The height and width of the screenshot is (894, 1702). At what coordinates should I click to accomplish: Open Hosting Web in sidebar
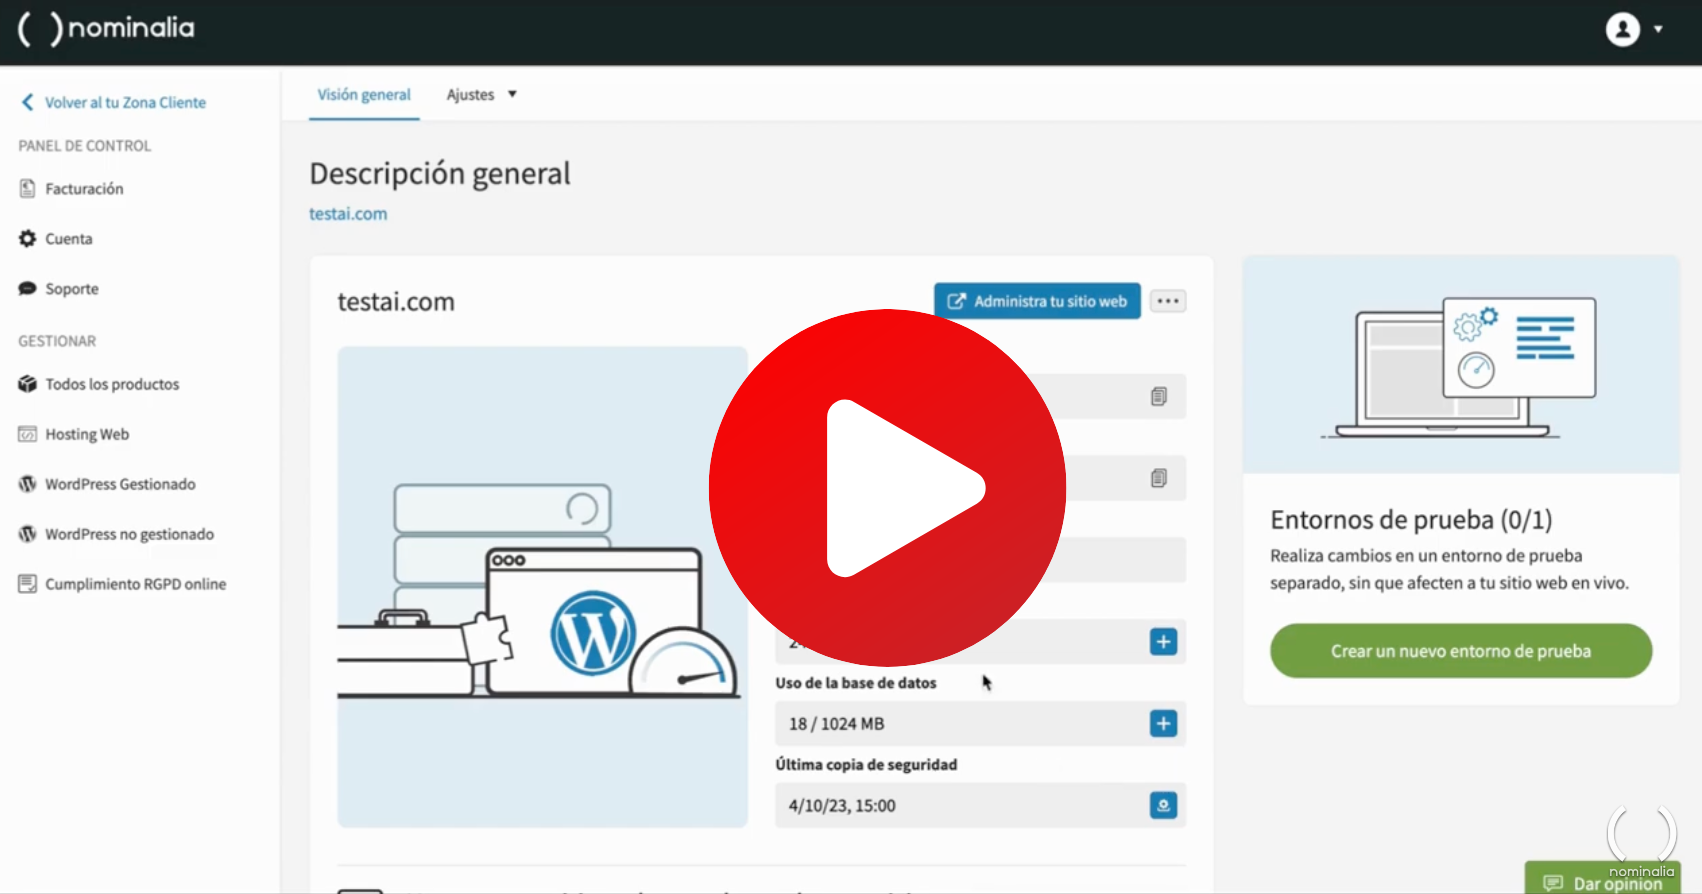86,434
